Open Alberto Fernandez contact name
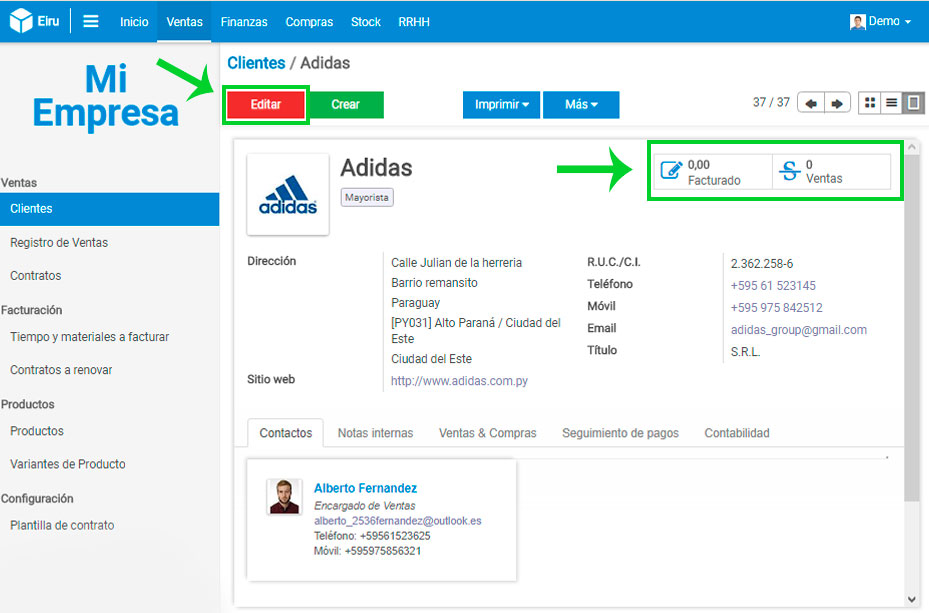929x613 pixels. 365,488
